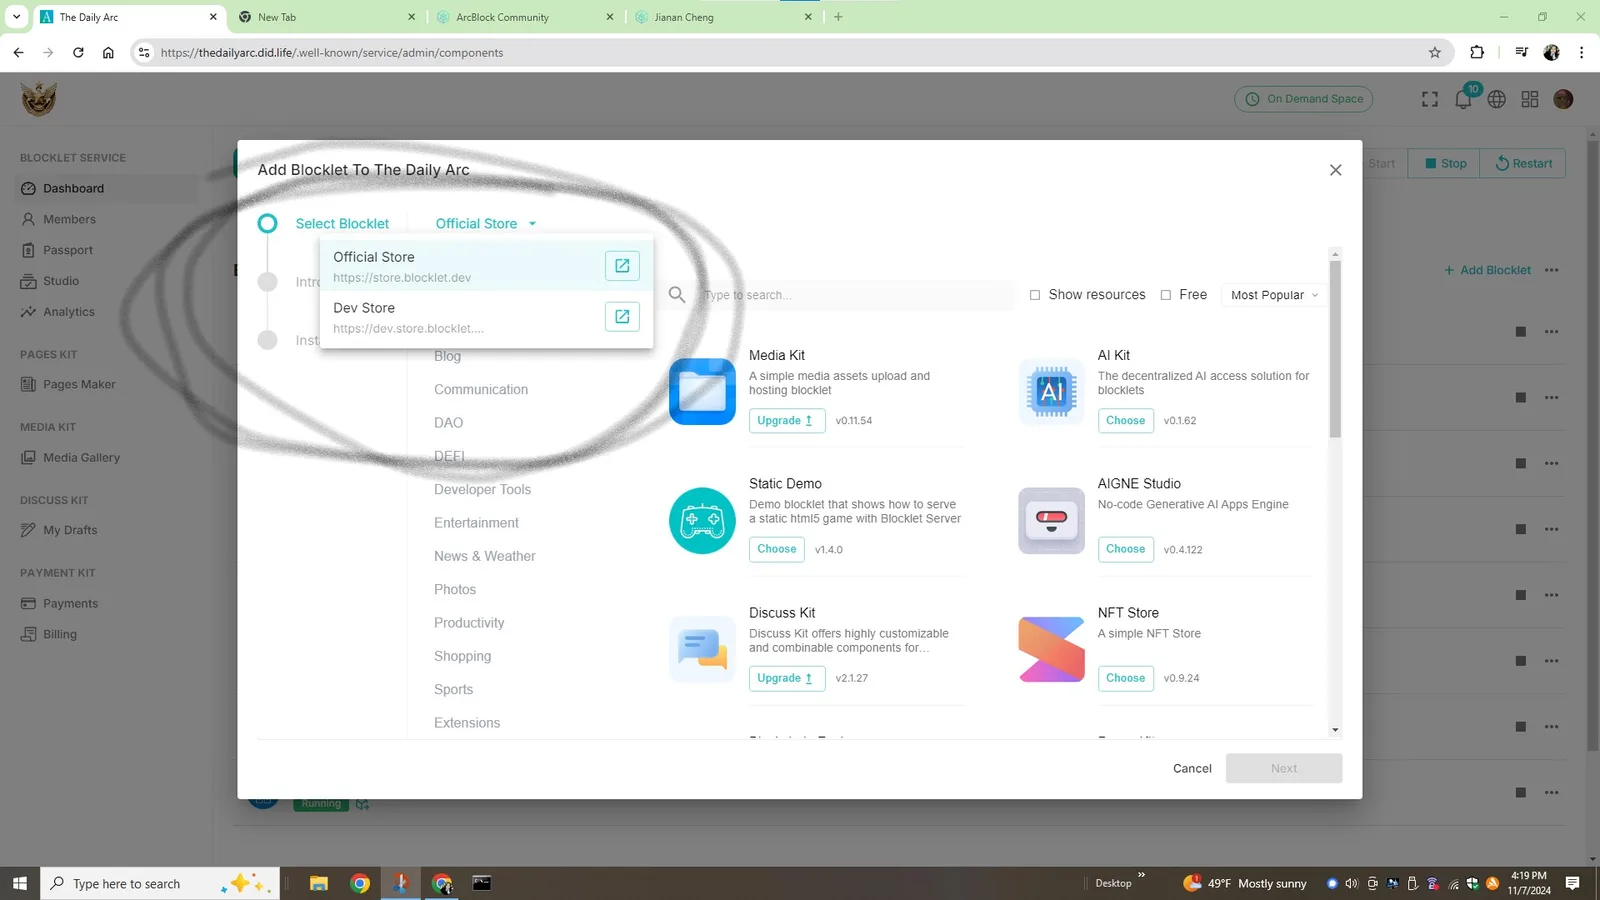Open Chrome media controls icon
The width and height of the screenshot is (1600, 900).
coord(1521,53)
